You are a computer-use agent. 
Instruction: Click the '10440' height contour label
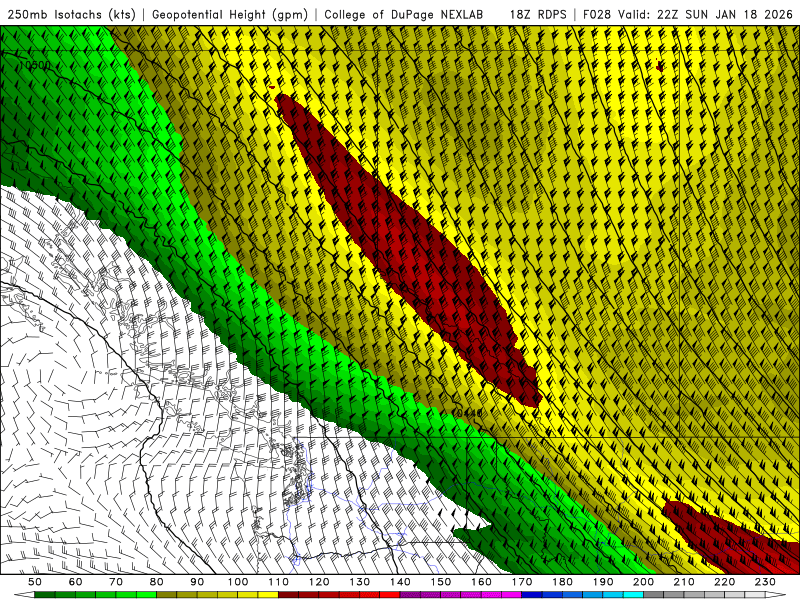(x=468, y=413)
